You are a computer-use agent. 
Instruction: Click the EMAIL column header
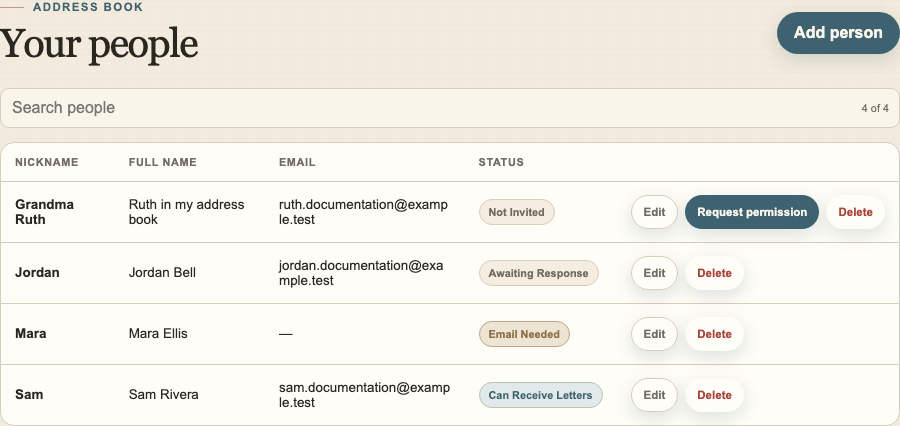point(297,162)
